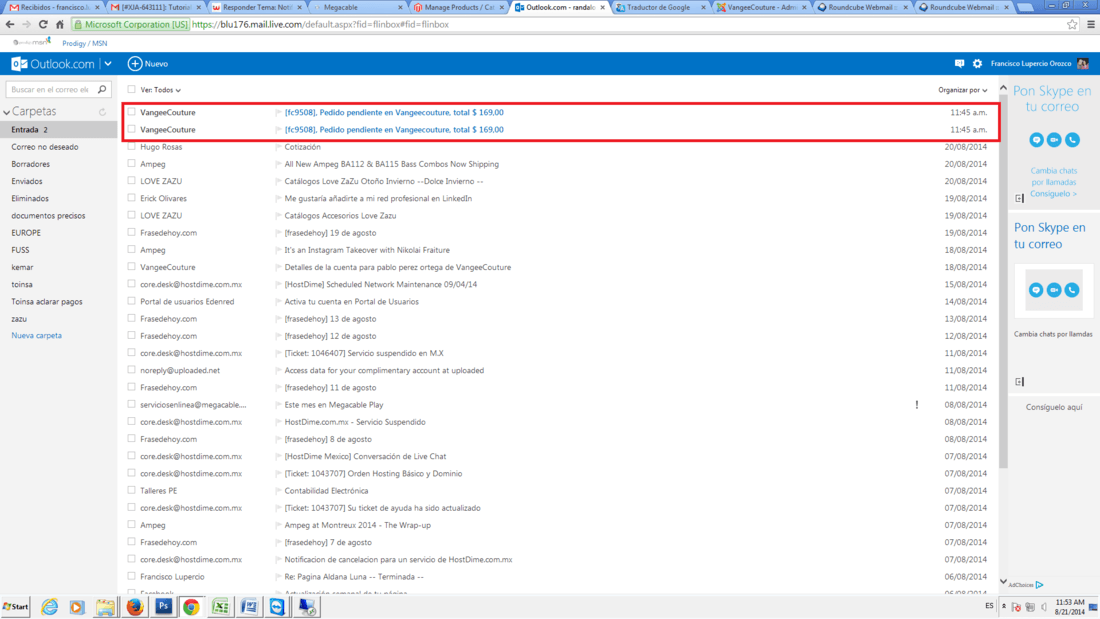This screenshot has height=619, width=1100.
Task: Click the user profile picture
Action: click(x=1083, y=64)
